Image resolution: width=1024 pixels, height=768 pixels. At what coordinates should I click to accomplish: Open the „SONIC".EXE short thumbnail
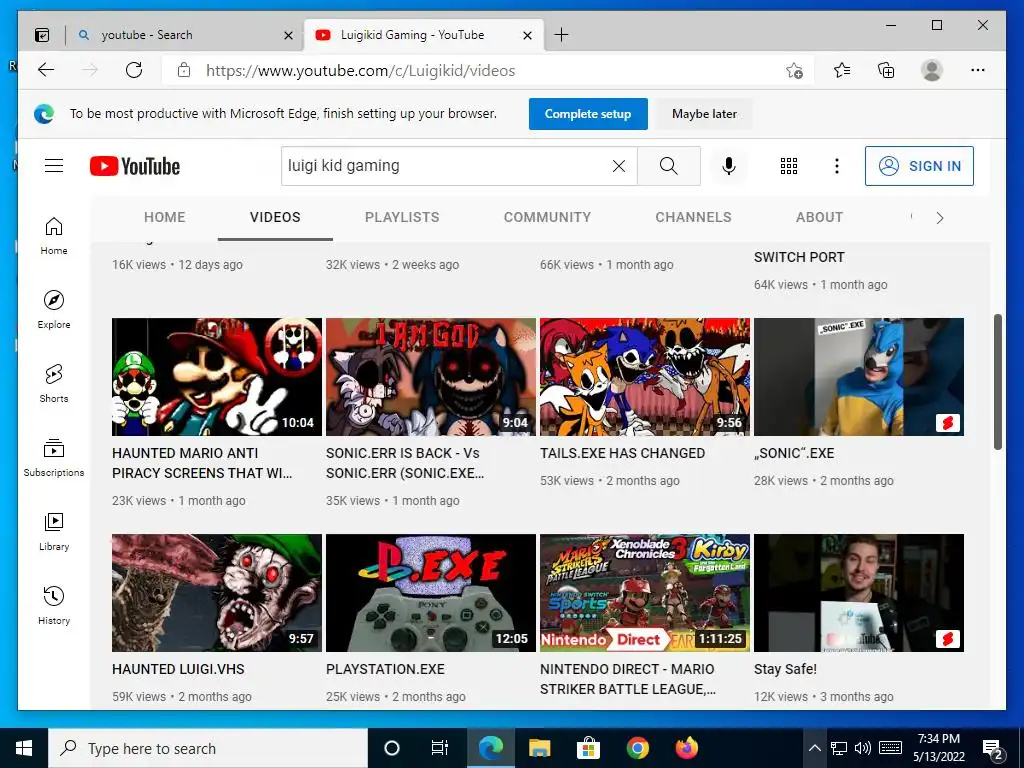tap(859, 377)
